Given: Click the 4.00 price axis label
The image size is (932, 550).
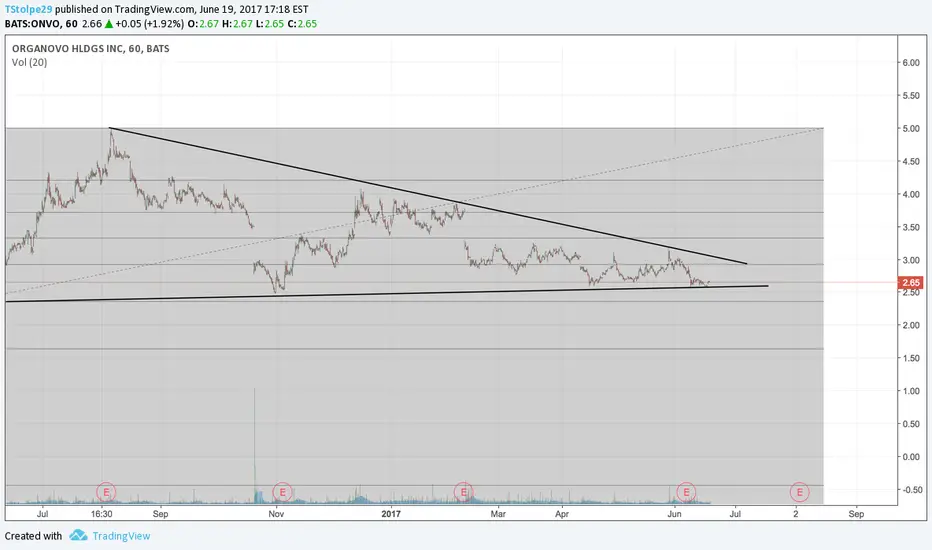Looking at the screenshot, I should pyautogui.click(x=911, y=194).
